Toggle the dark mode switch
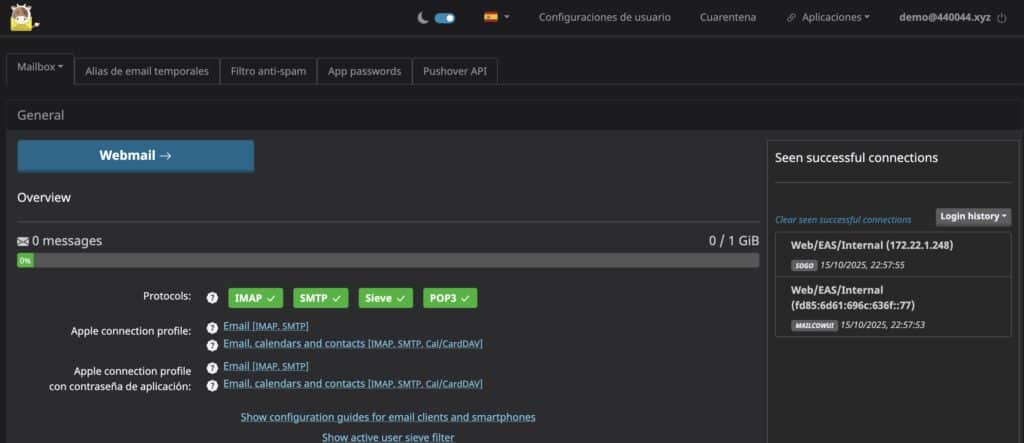This screenshot has height=443, width=1024. pos(444,17)
